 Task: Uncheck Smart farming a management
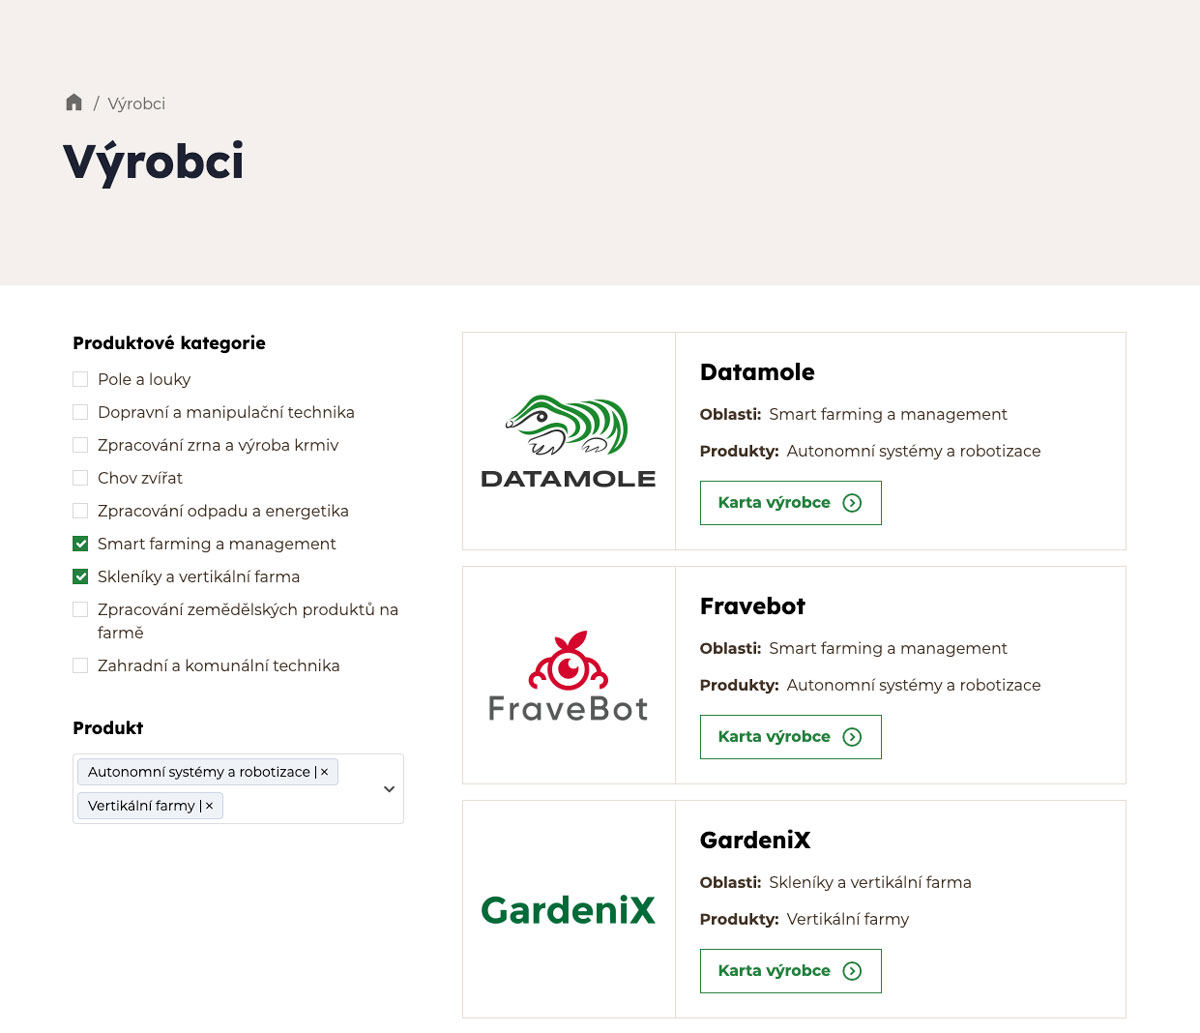[81, 544]
